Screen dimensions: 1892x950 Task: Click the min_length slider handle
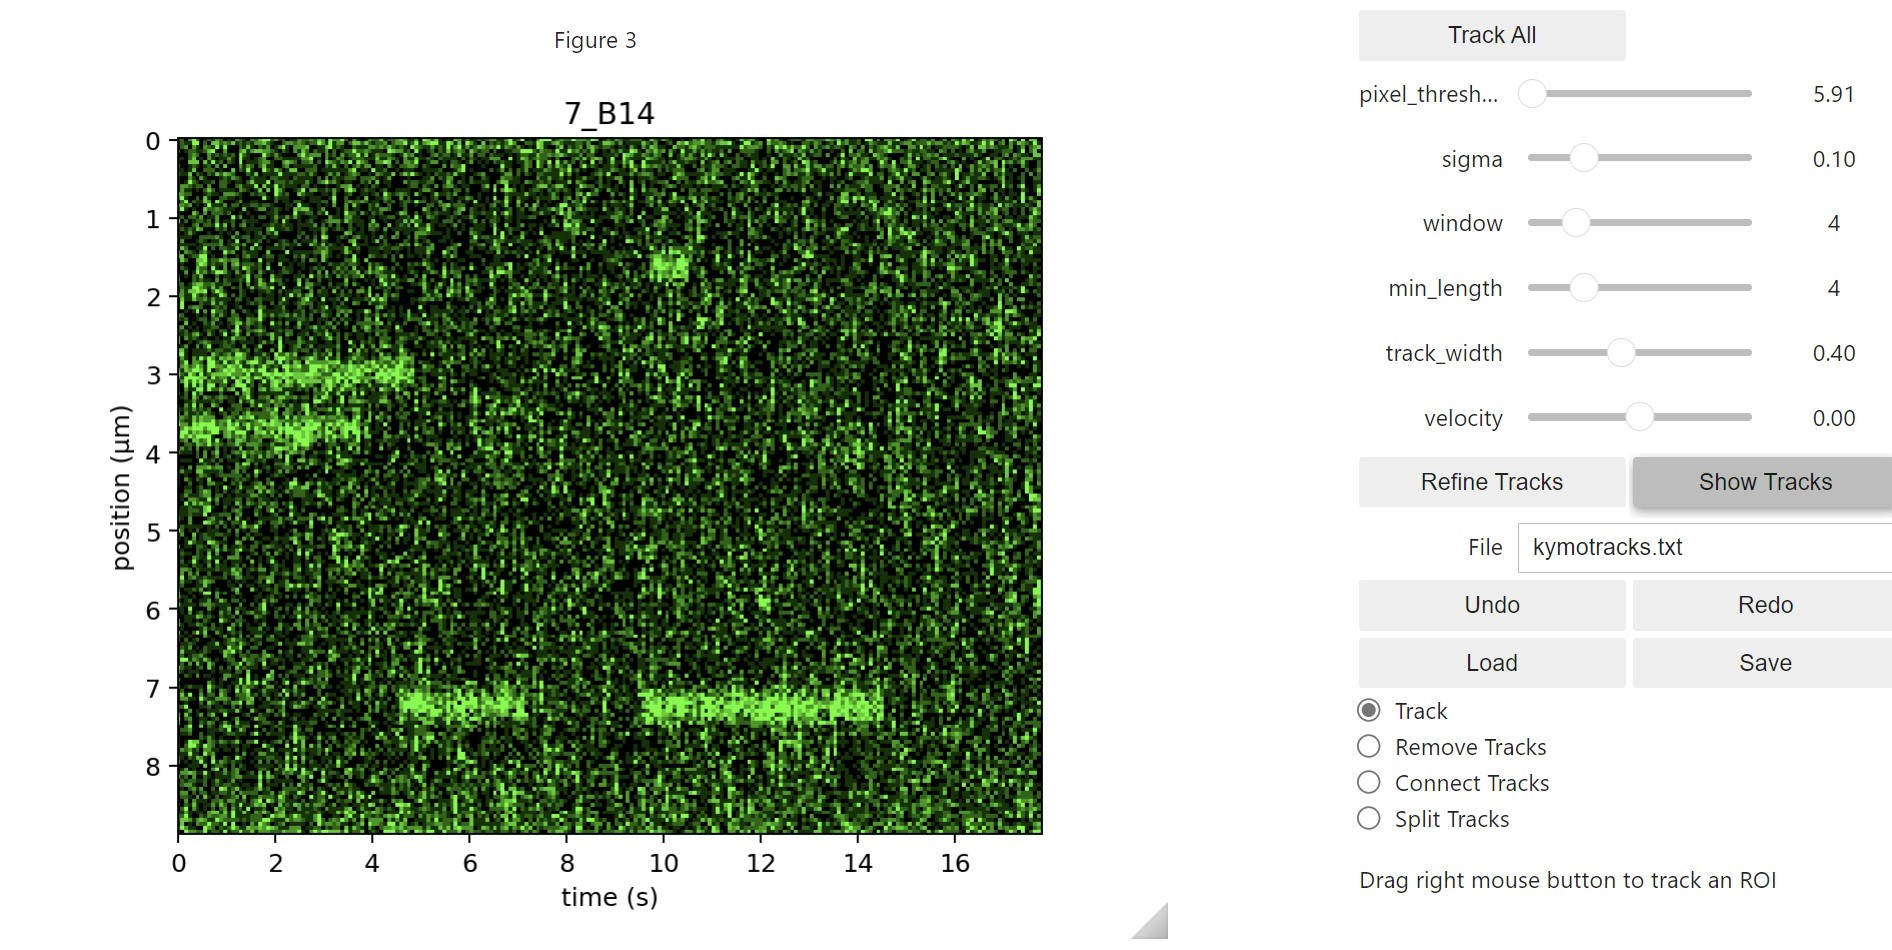click(x=1583, y=288)
